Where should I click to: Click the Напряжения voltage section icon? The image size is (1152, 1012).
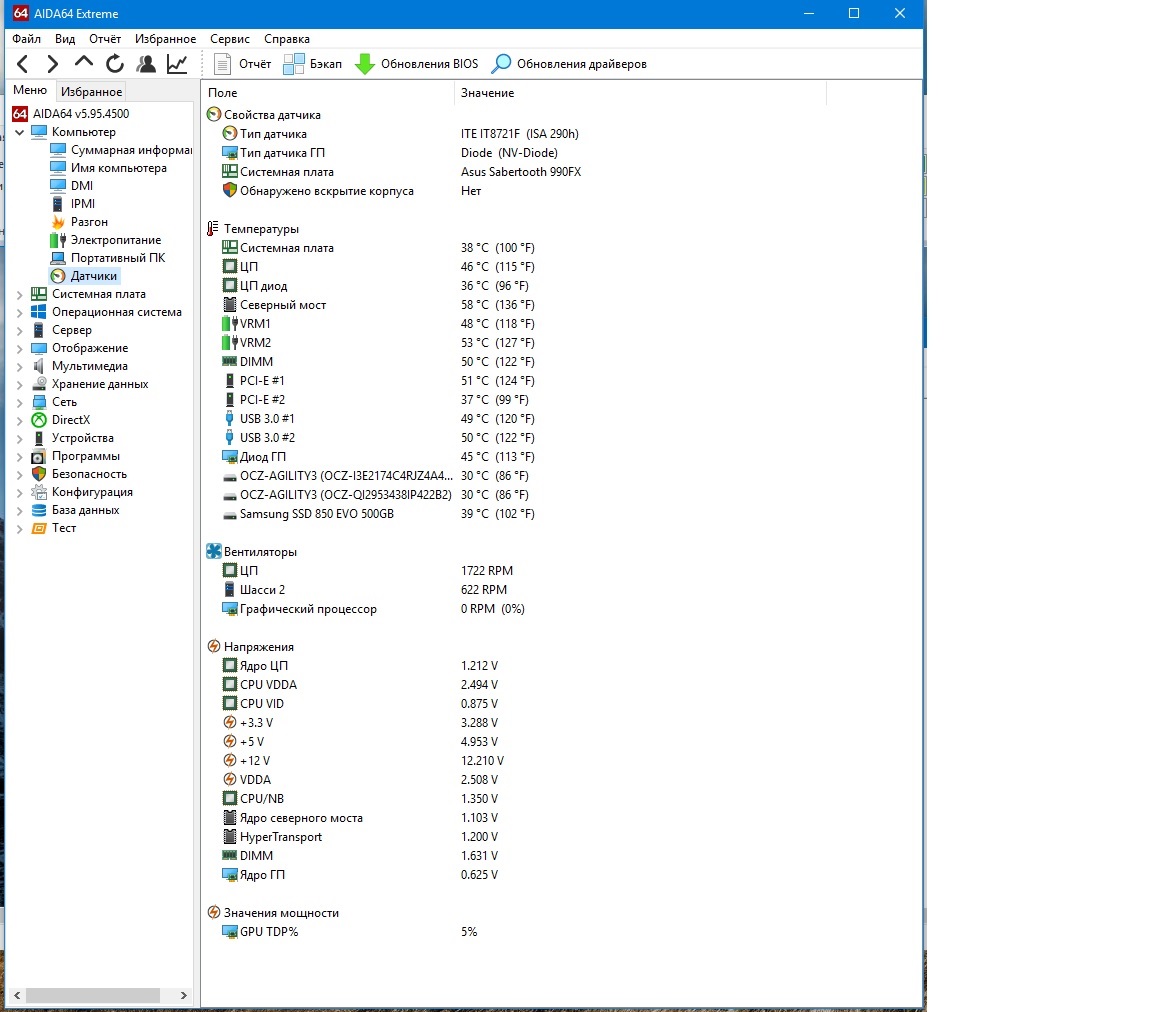[x=214, y=647]
